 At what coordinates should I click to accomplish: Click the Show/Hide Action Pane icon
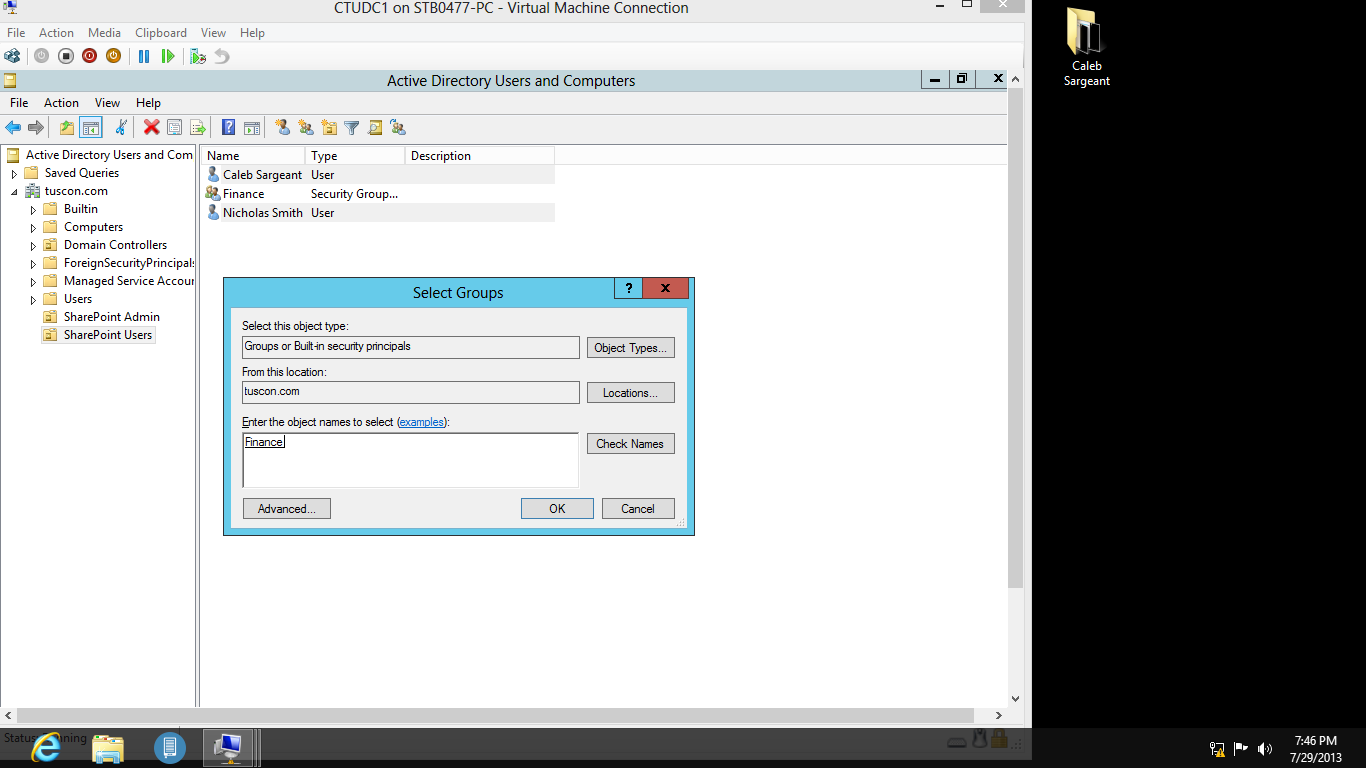point(252,127)
